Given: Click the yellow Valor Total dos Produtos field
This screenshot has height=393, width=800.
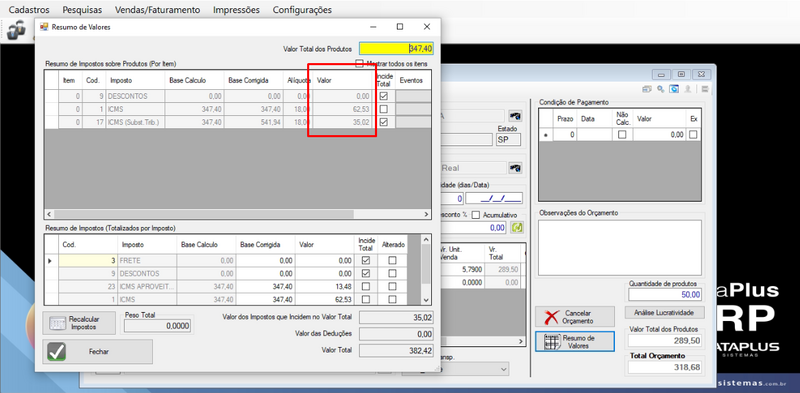Looking at the screenshot, I should [x=396, y=48].
